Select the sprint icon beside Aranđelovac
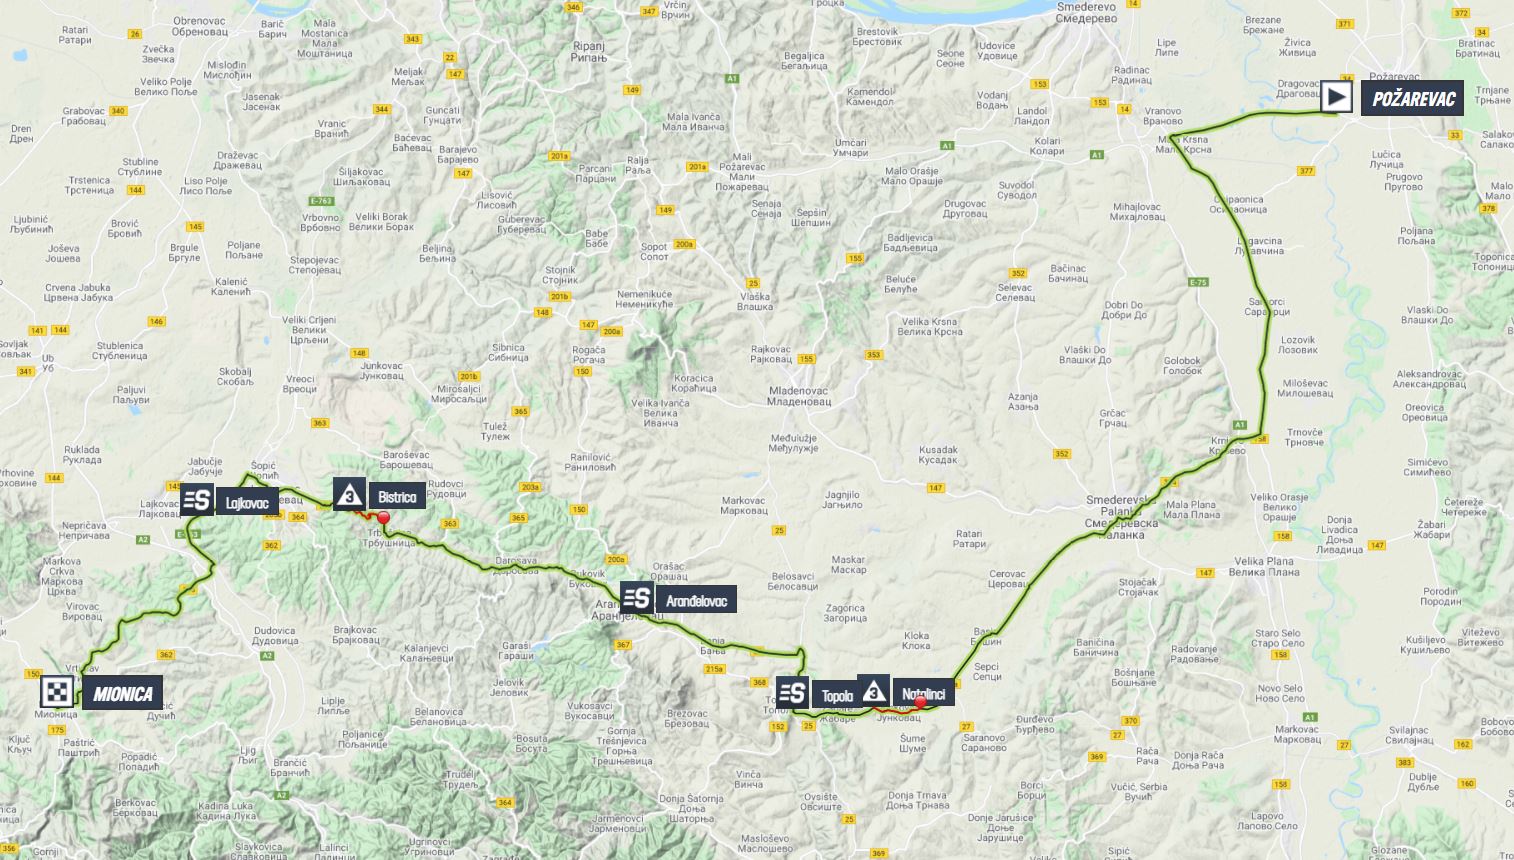This screenshot has width=1514, height=860. pyautogui.click(x=637, y=598)
